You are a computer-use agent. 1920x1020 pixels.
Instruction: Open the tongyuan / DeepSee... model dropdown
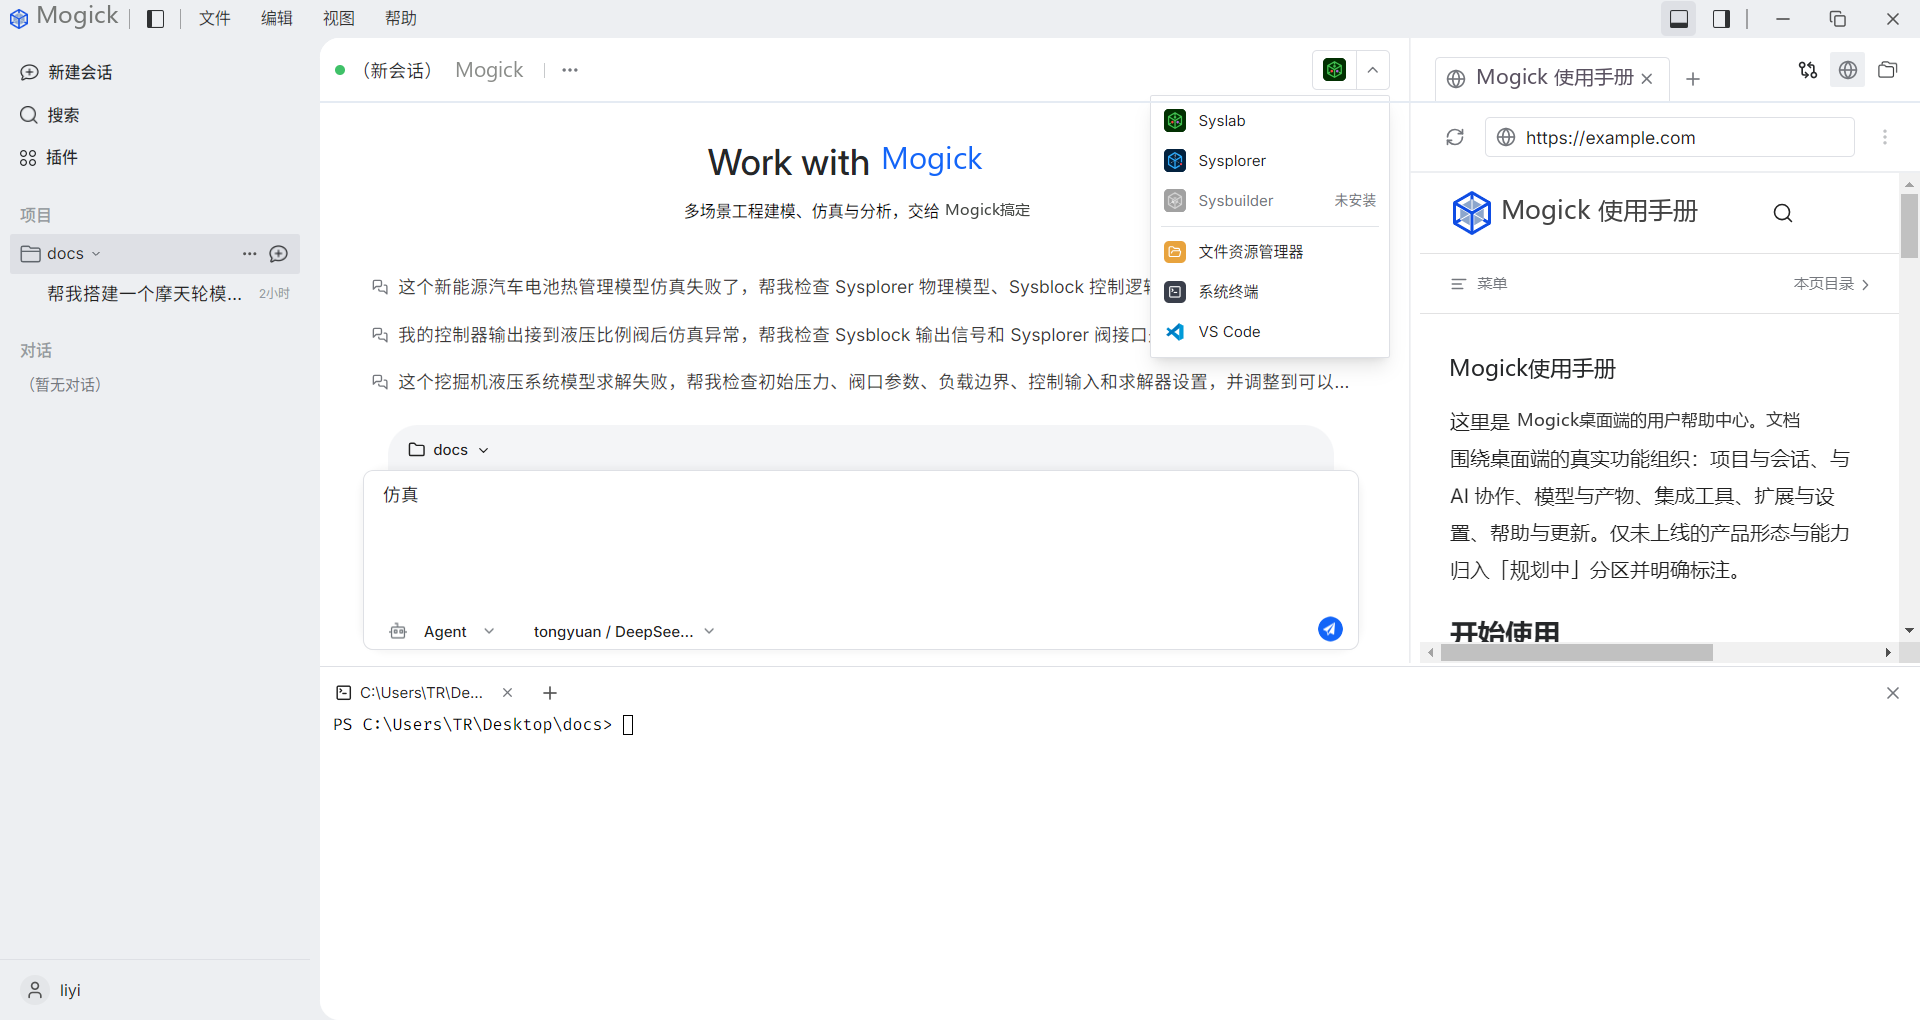click(624, 632)
